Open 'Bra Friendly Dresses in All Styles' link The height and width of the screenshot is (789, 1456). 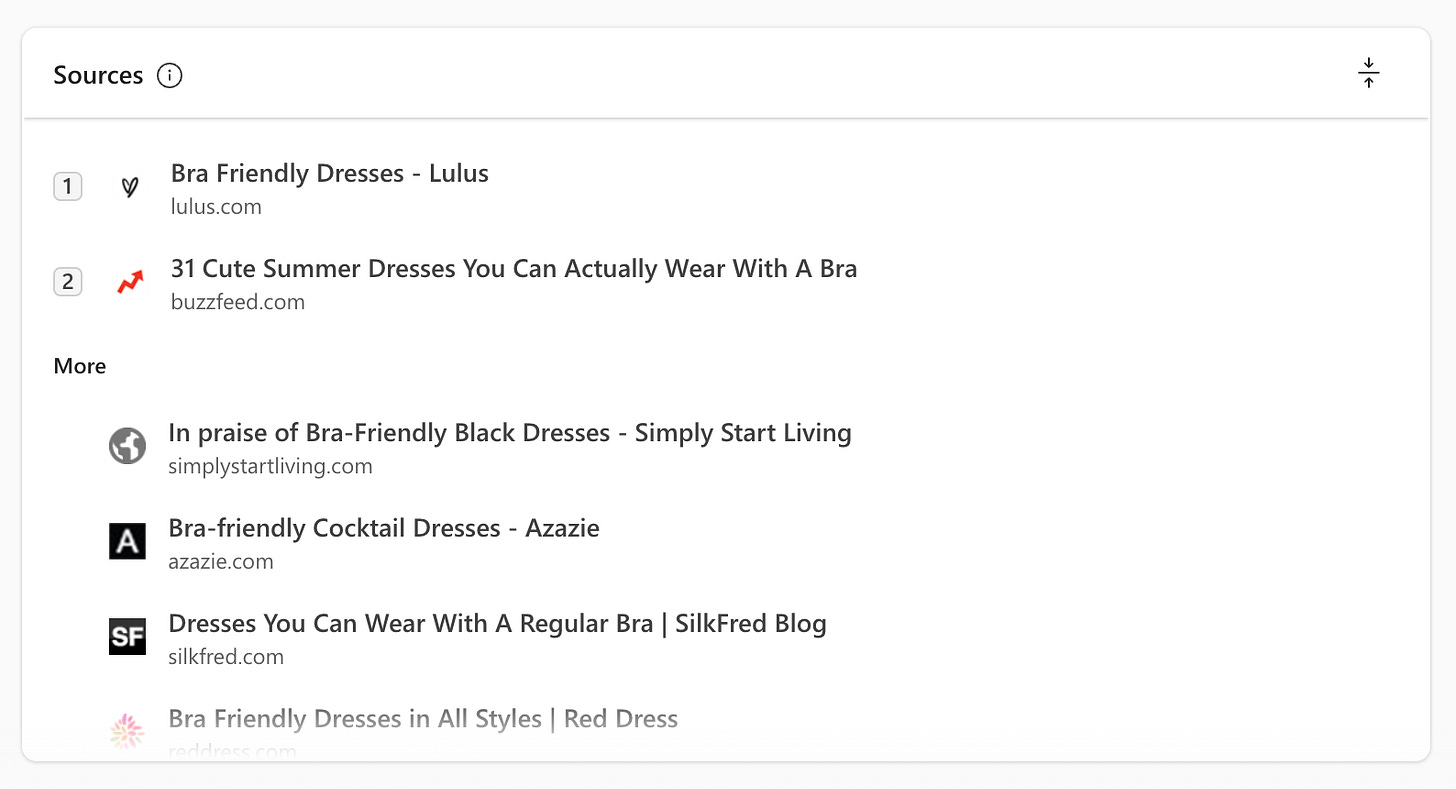point(423,718)
